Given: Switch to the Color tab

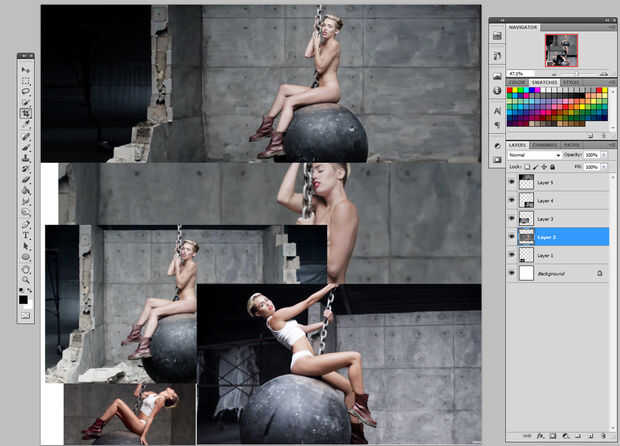Looking at the screenshot, I should 517,82.
